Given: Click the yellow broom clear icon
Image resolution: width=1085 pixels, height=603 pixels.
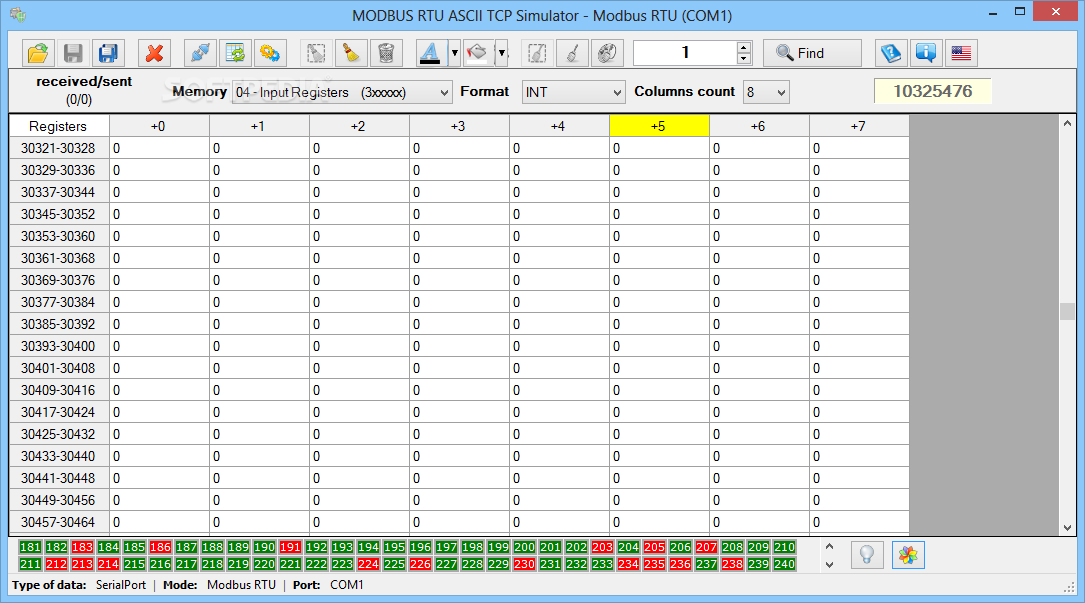Looking at the screenshot, I should (352, 53).
